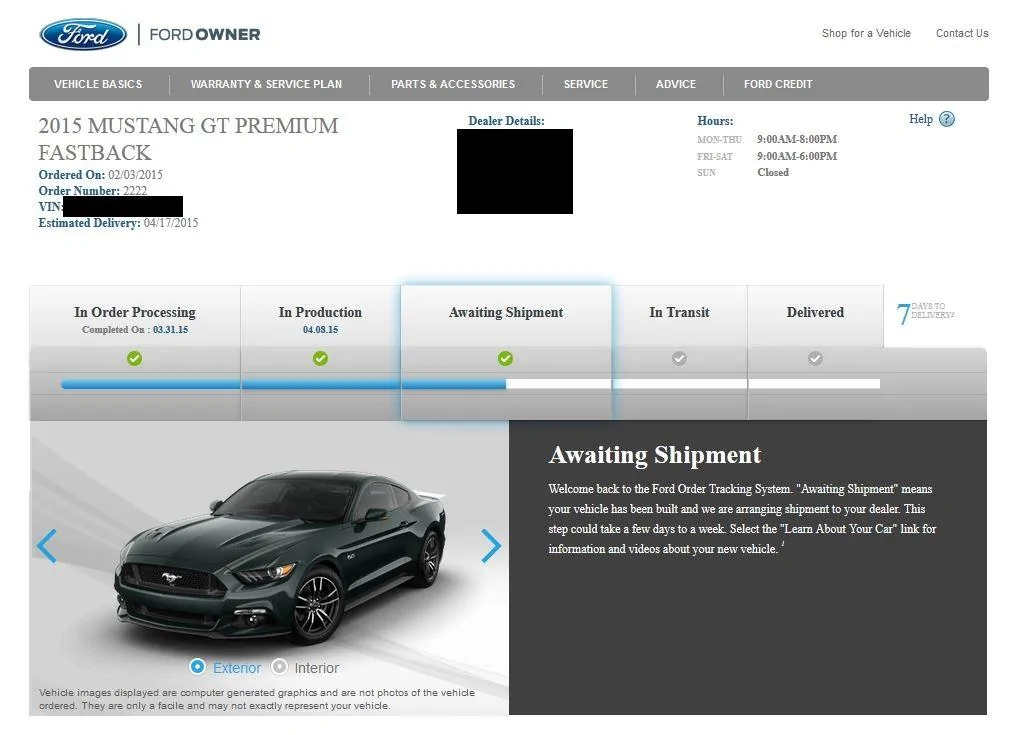The image size is (1010, 735).
Task: Click the Mustang vehicle image
Action: [280, 557]
